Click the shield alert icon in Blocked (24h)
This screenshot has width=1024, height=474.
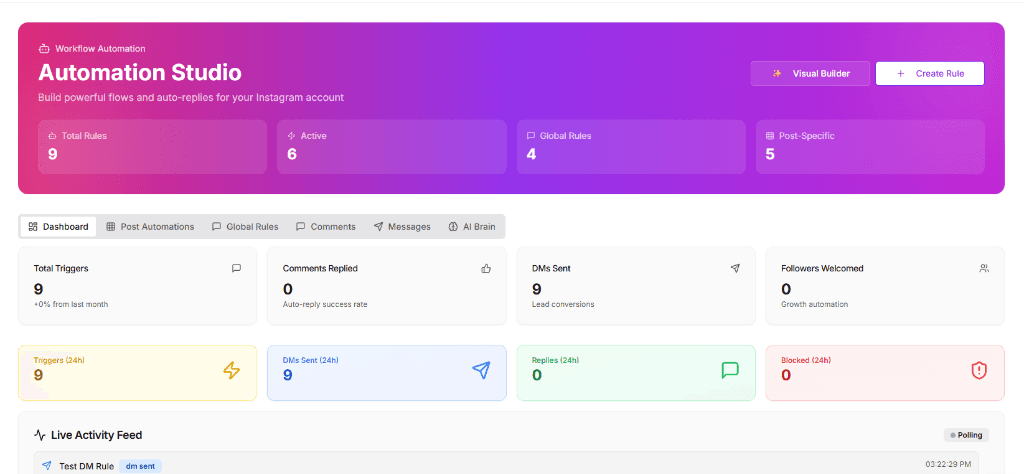(x=978, y=370)
